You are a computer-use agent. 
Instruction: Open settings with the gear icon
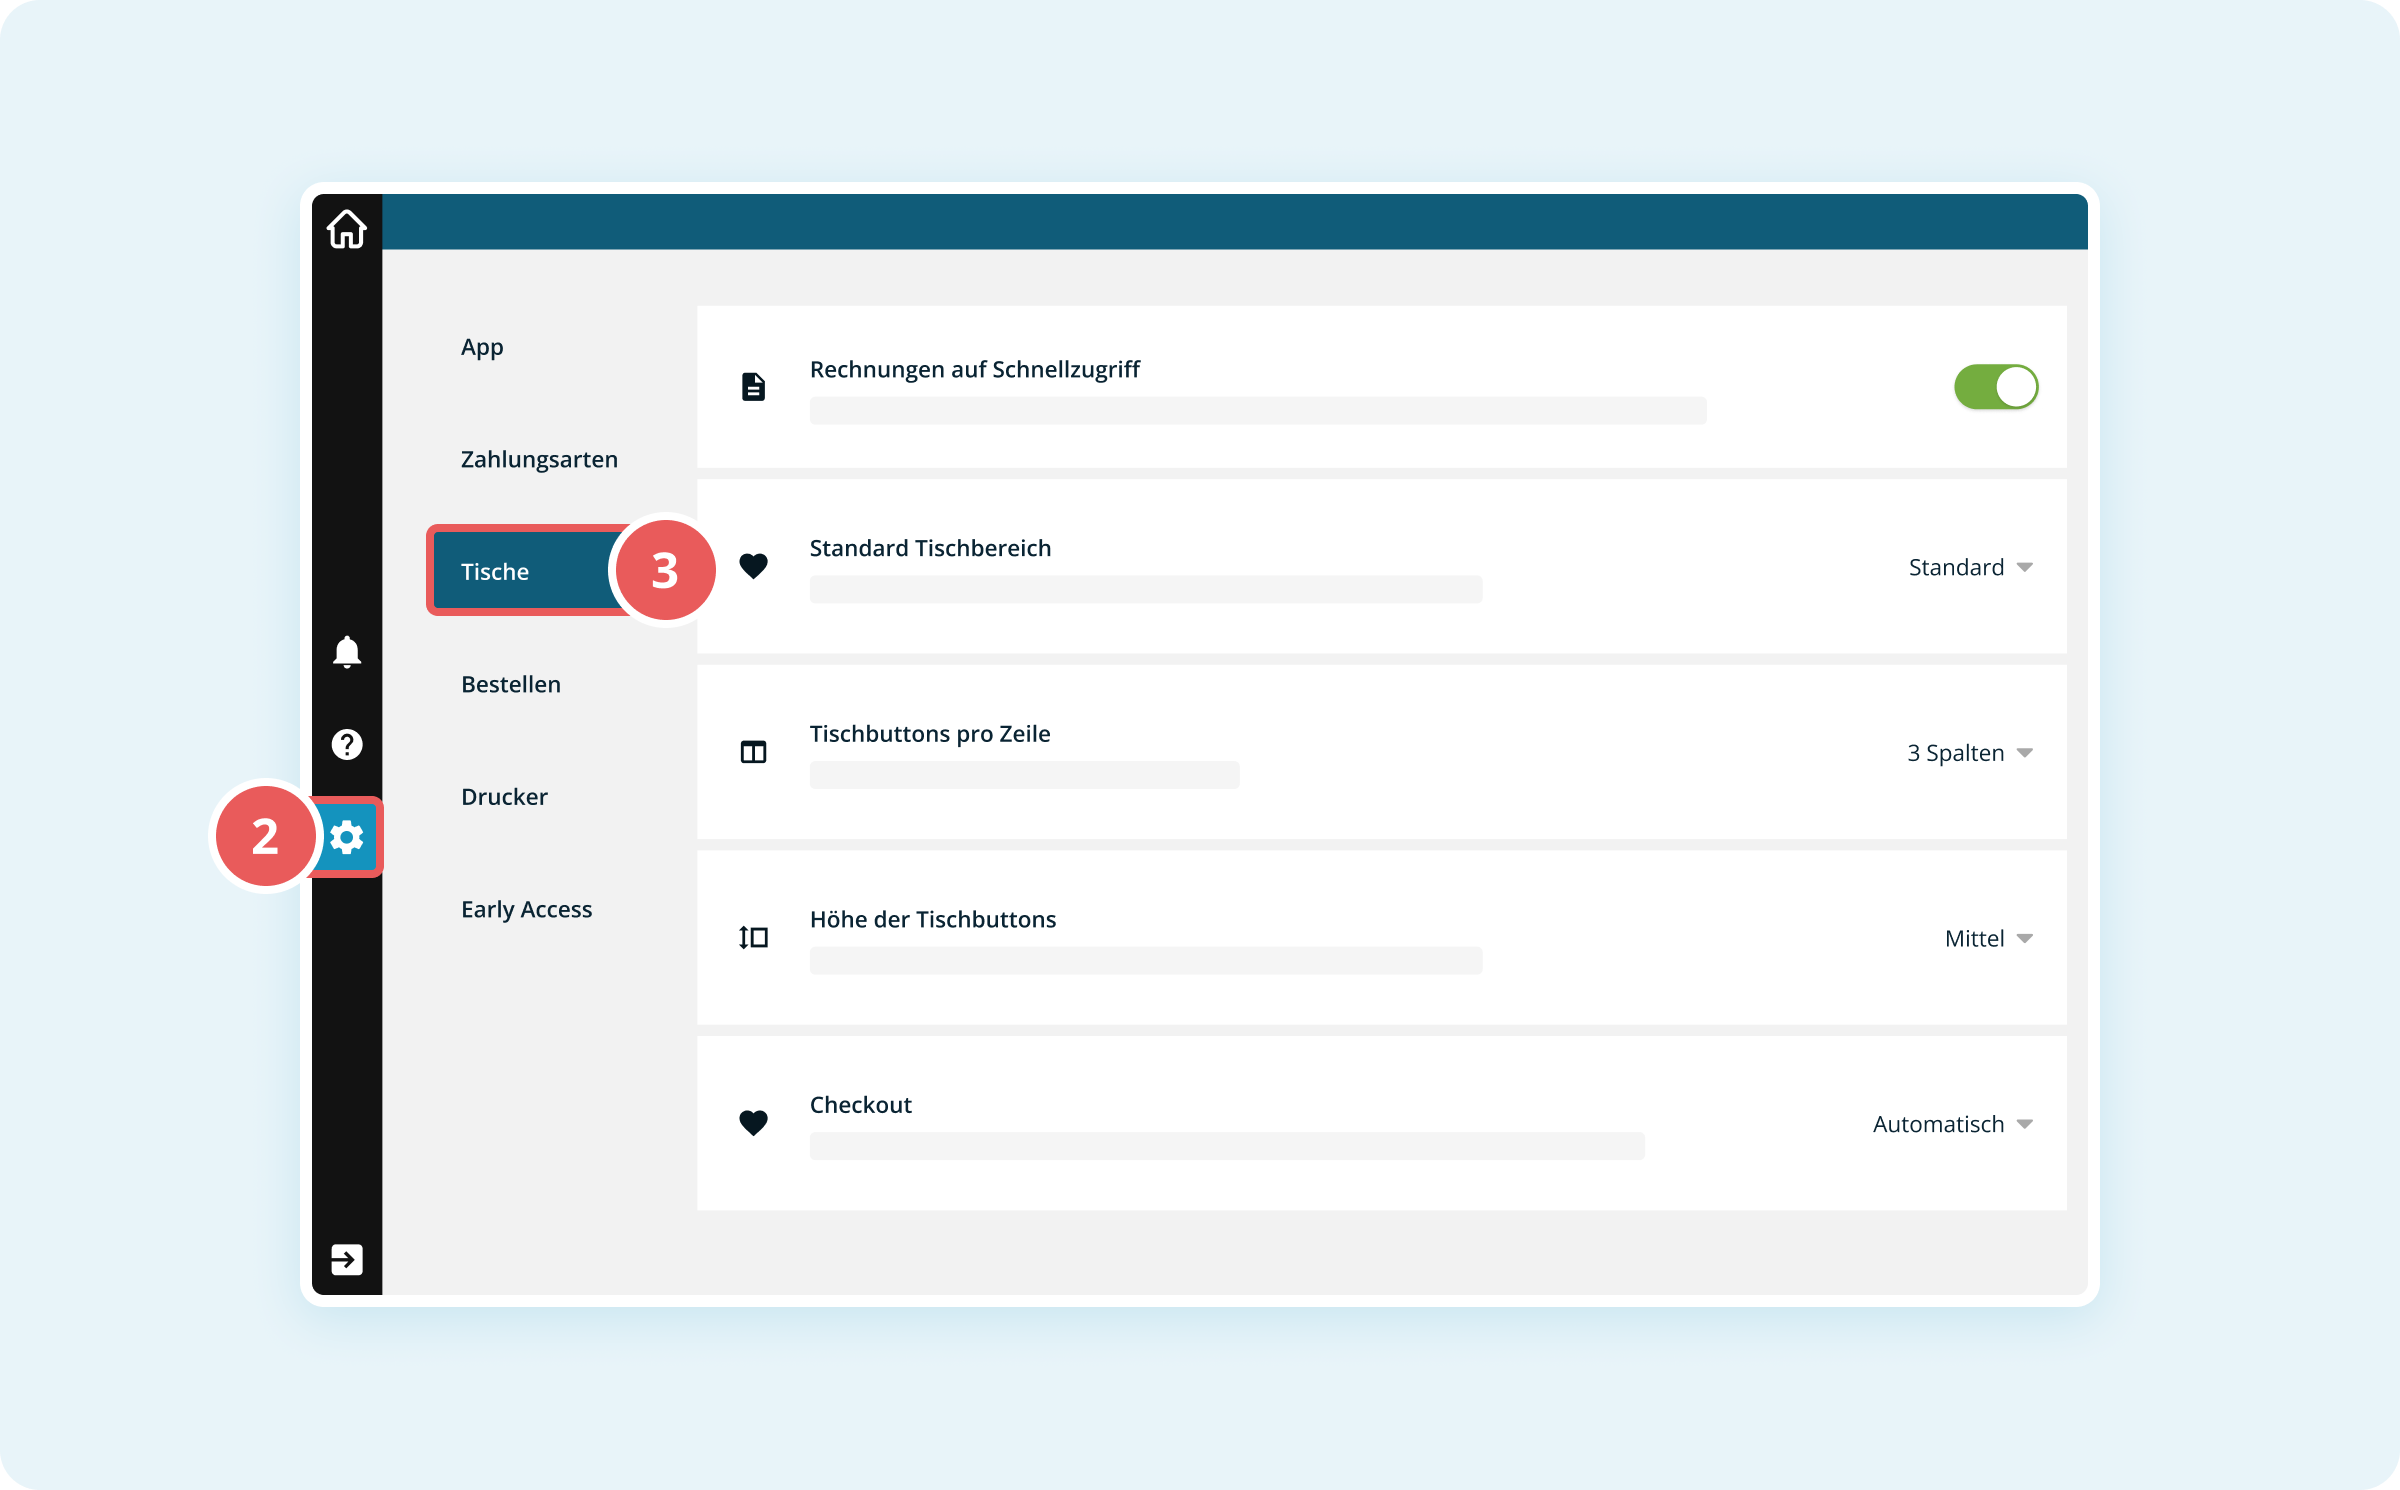[347, 837]
